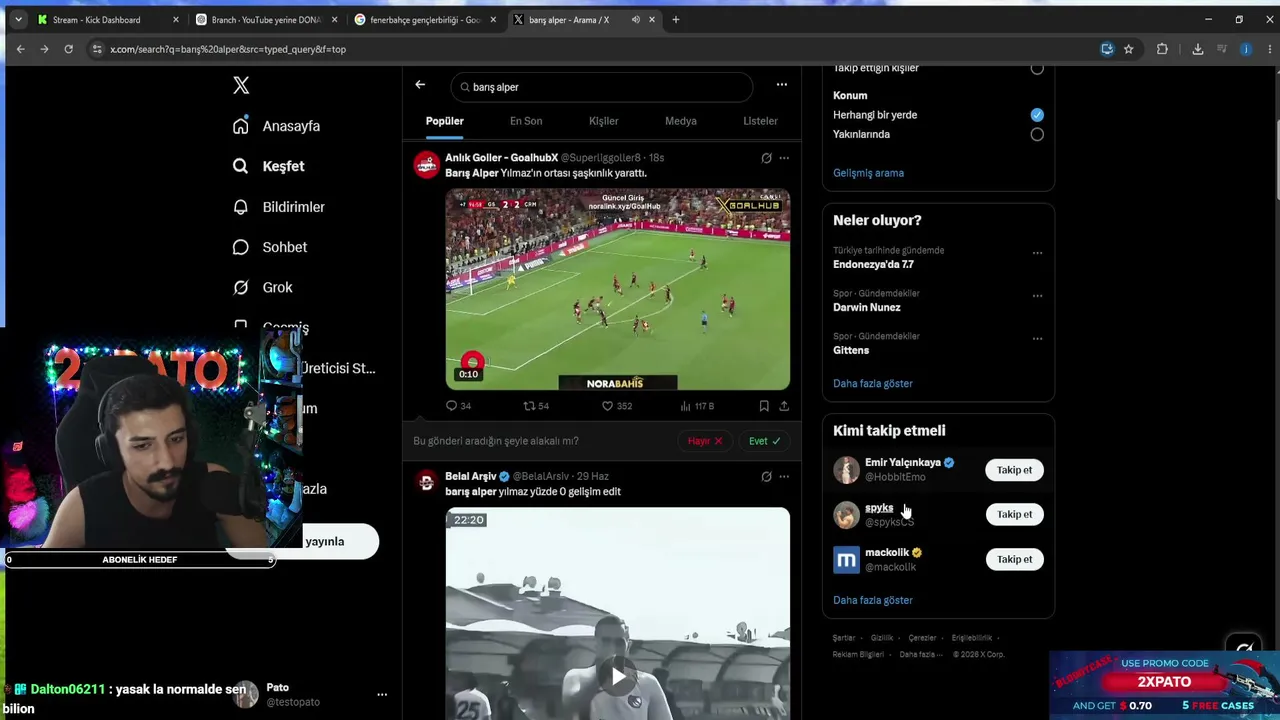The width and height of the screenshot is (1280, 720).
Task: Select 'Yakınlarında' location option
Action: 1037,134
